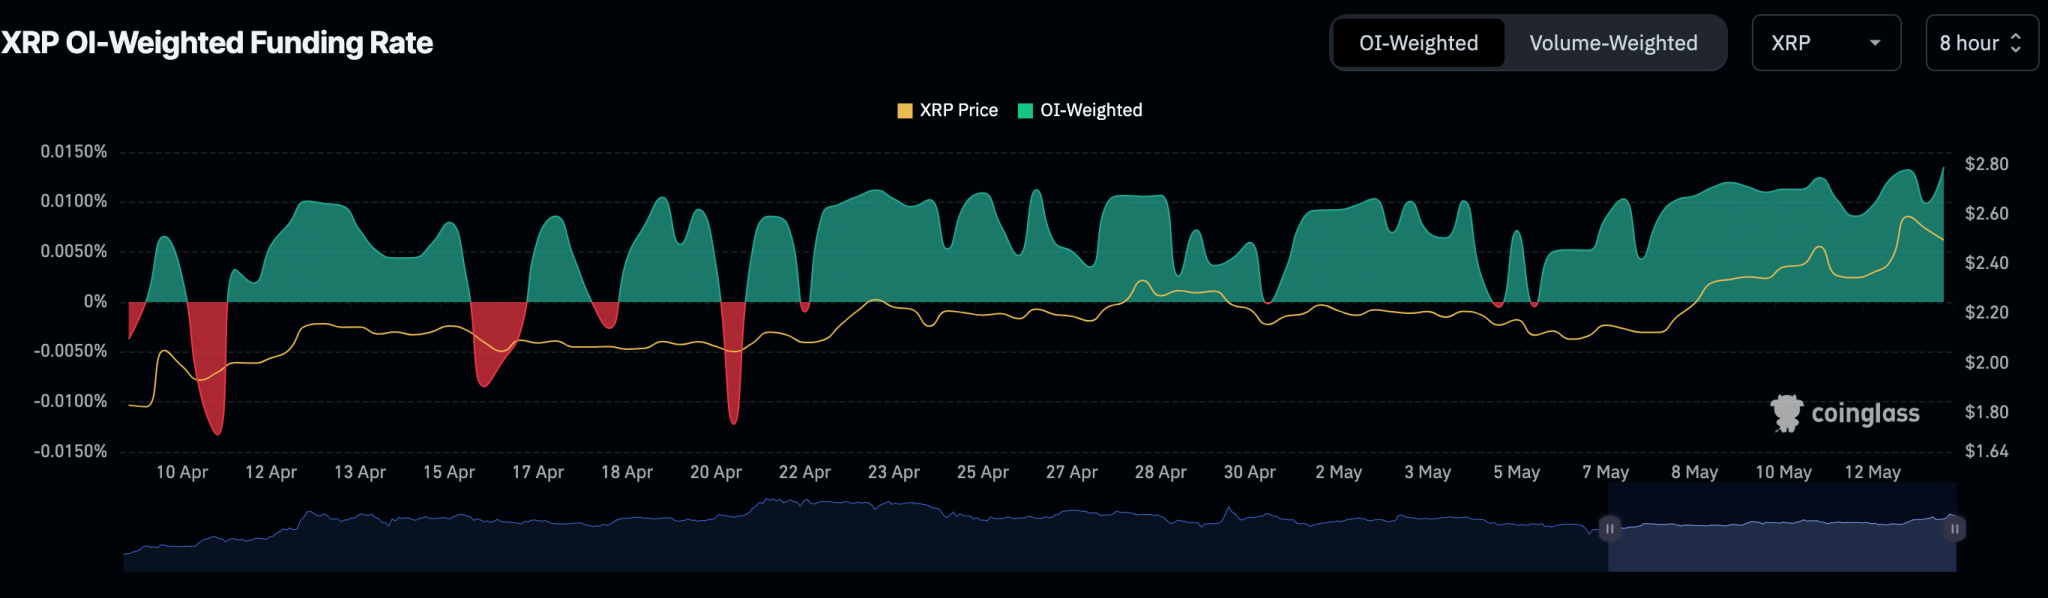
Task: Click the $2.40 price axis label
Action: point(1986,263)
